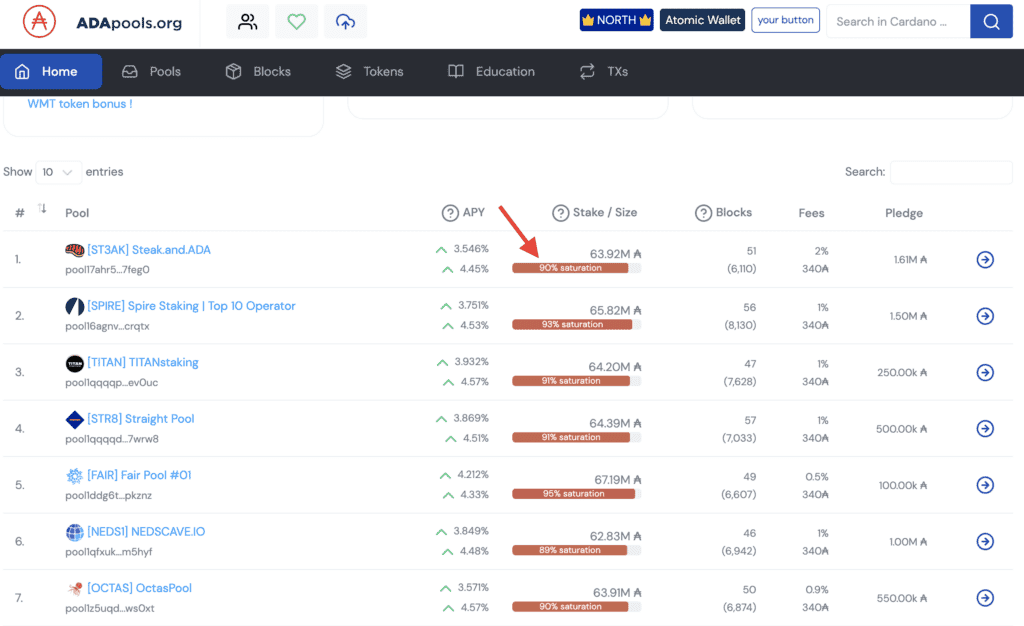The image size is (1024, 626).
Task: Open details arrow for Steak.and.ADA pool
Action: [x=984, y=260]
